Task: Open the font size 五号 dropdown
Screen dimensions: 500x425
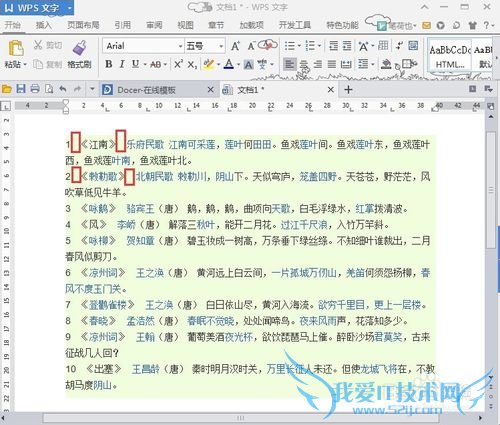Action: (x=221, y=46)
